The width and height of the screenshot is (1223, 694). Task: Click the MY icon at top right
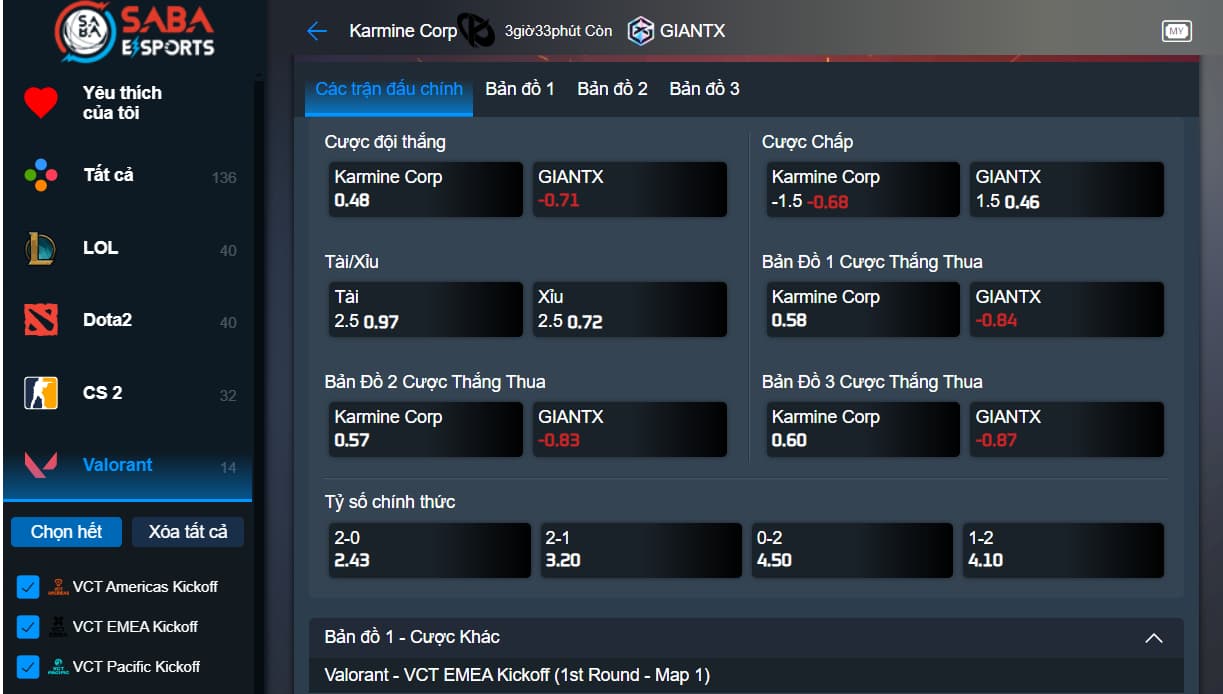[1176, 31]
